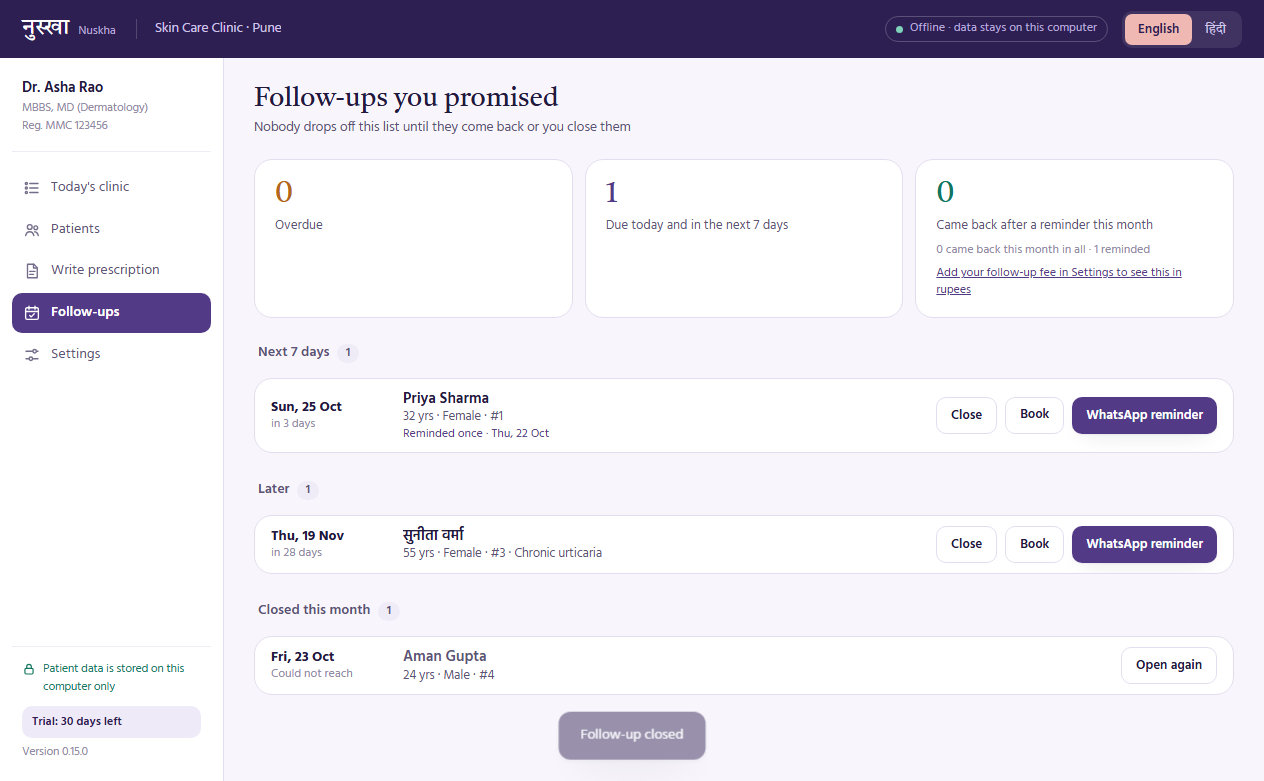Click the 'Next 7 days' section heading
Image resolution: width=1264 pixels, height=781 pixels.
click(294, 352)
